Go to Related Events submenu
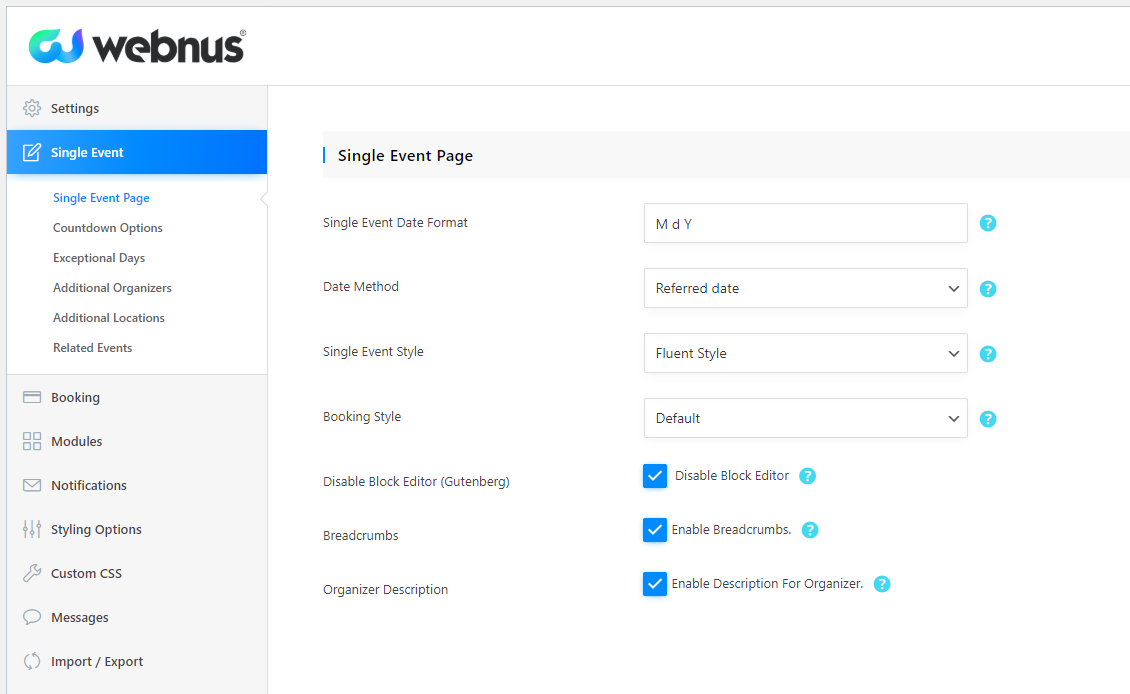Viewport: 1130px width, 694px height. point(92,347)
